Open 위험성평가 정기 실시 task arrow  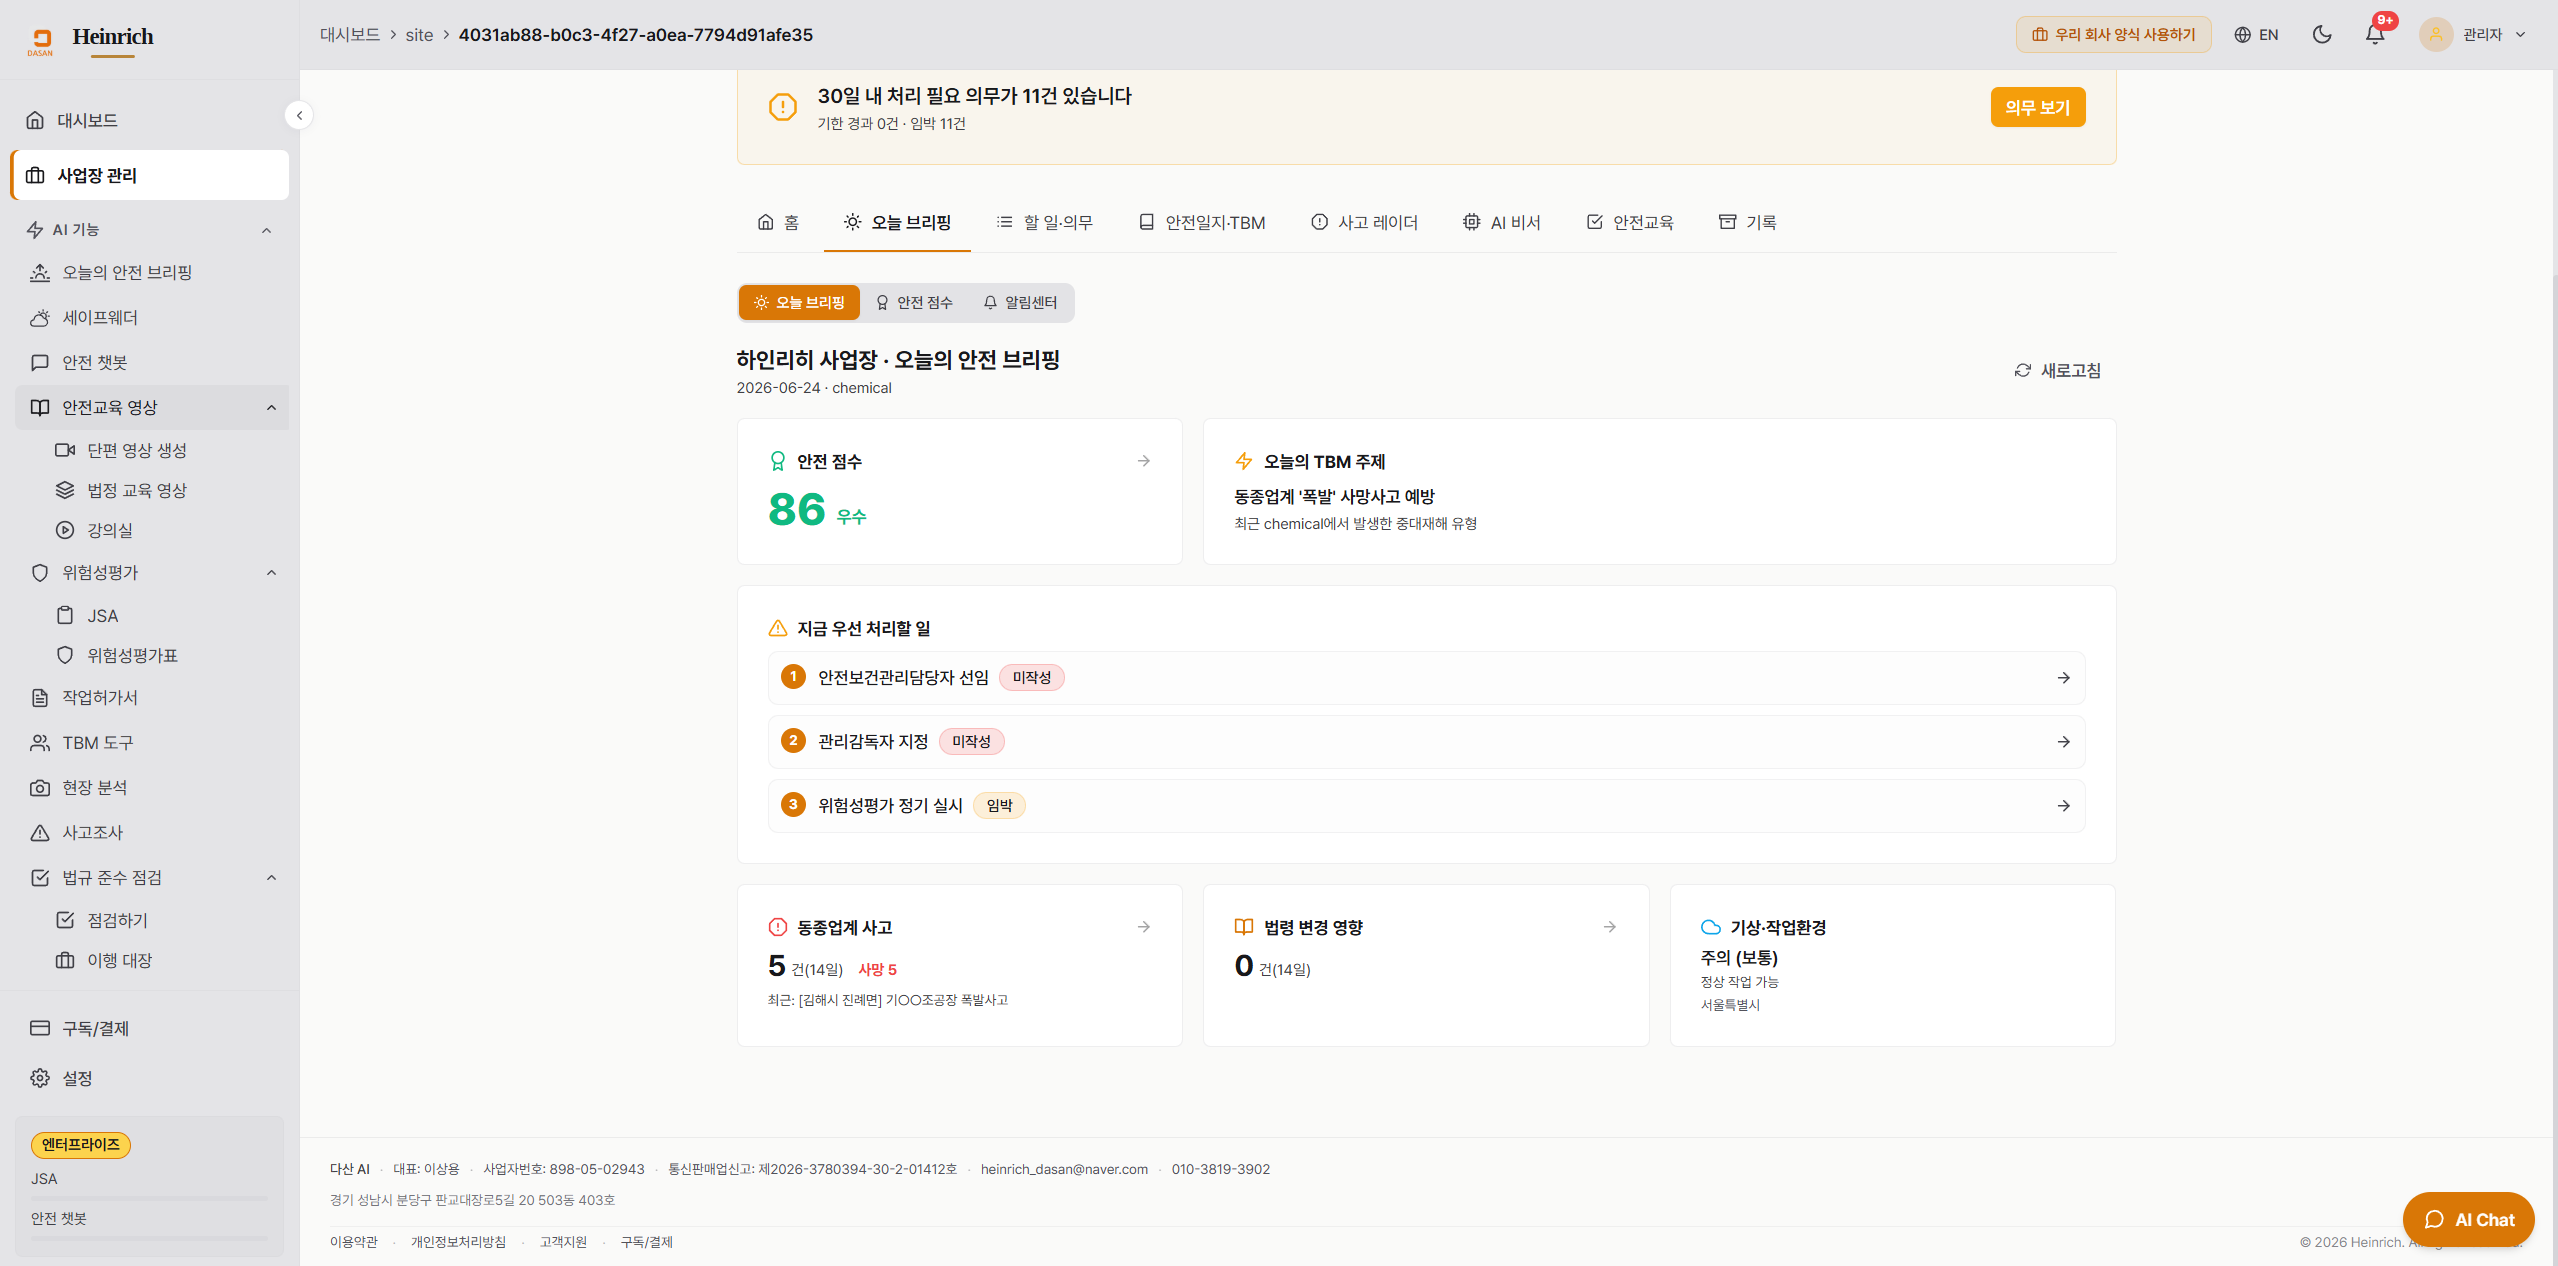click(x=2063, y=806)
